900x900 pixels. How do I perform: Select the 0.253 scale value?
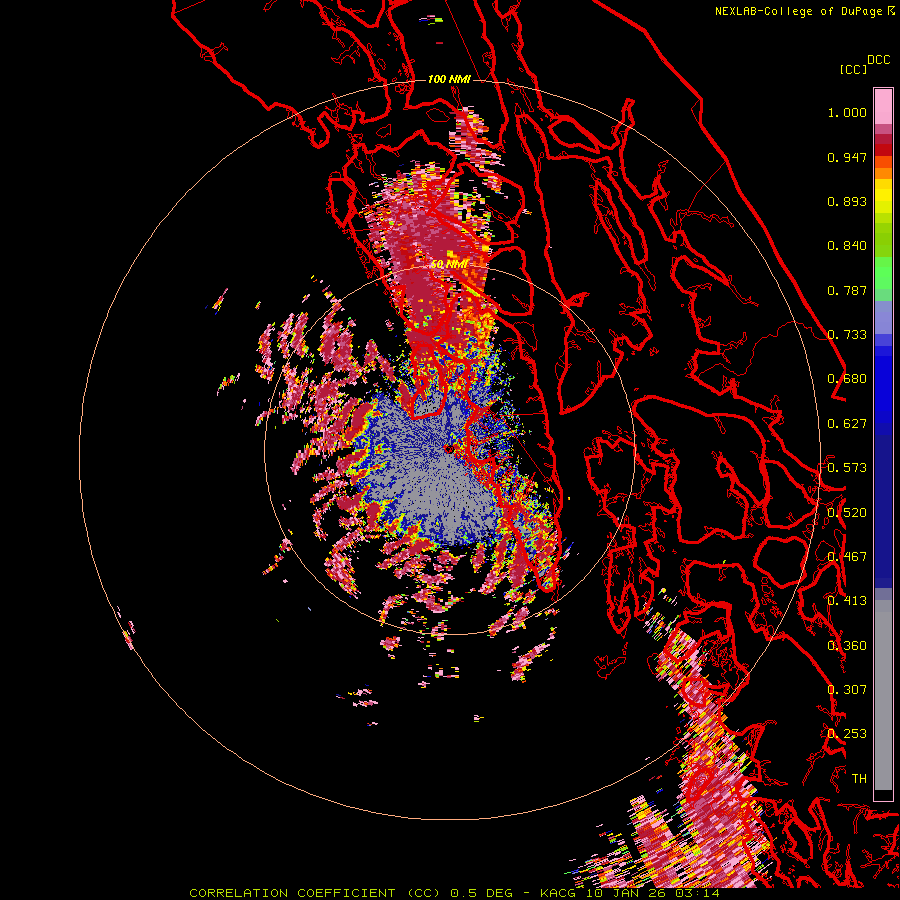pyautogui.click(x=847, y=734)
